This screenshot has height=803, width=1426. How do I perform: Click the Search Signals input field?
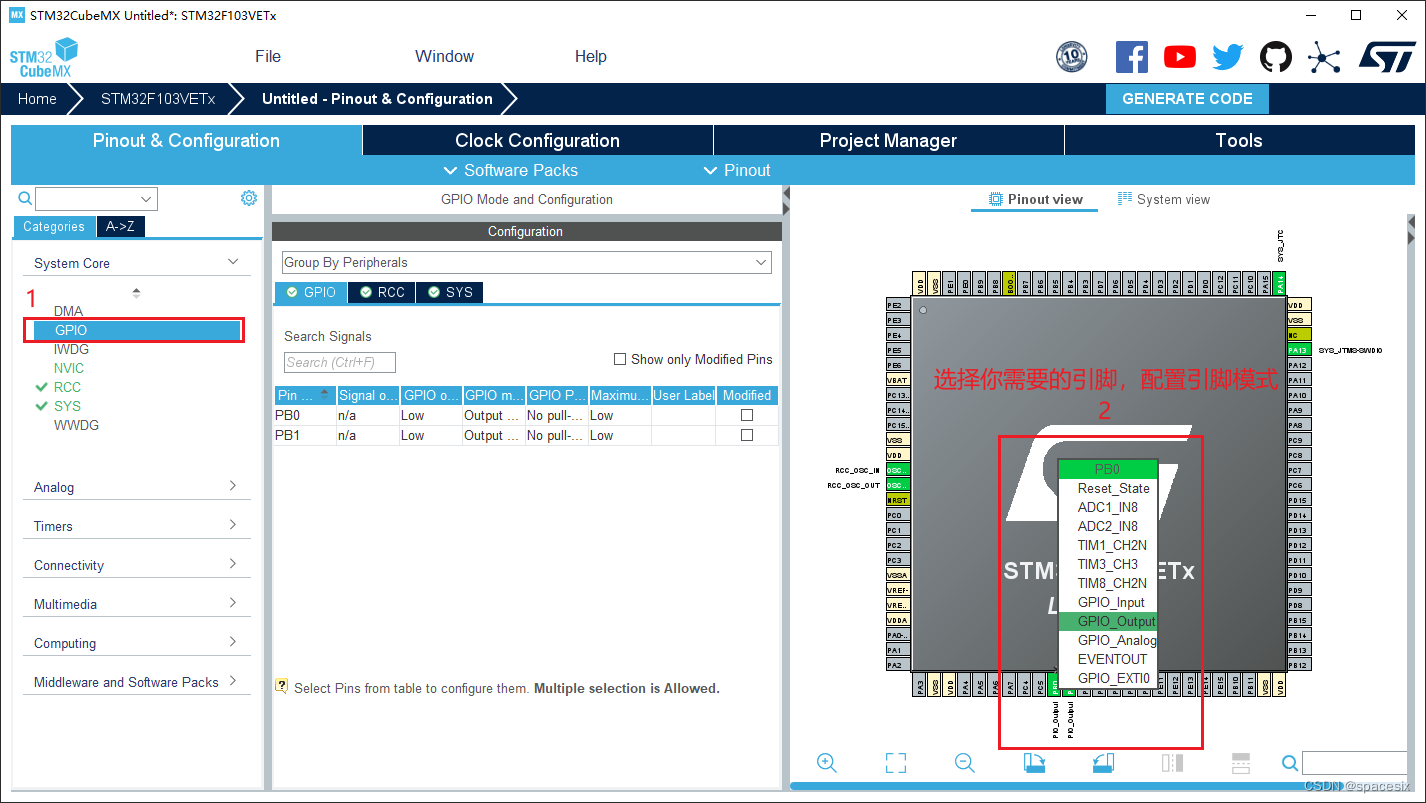340,362
